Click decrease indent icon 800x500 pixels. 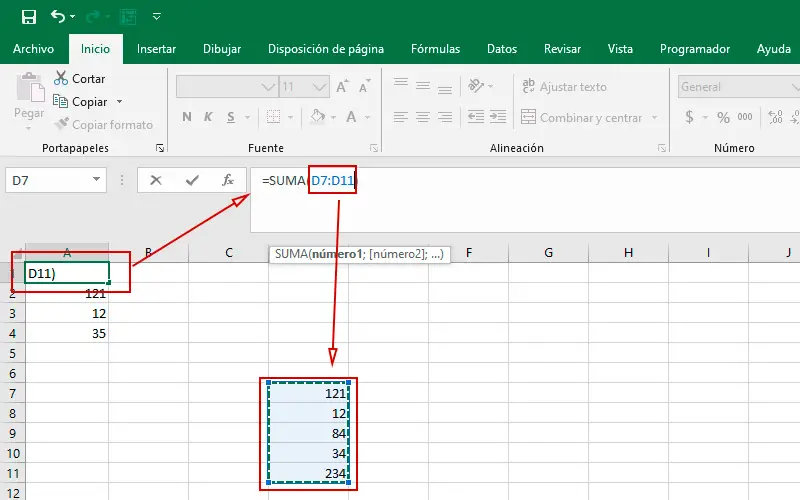(x=476, y=117)
